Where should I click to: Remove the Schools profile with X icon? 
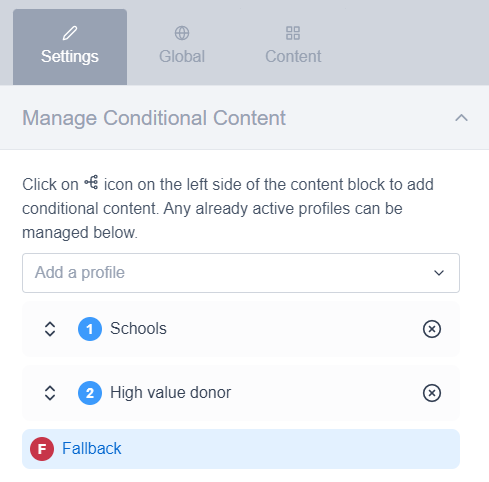click(x=432, y=329)
